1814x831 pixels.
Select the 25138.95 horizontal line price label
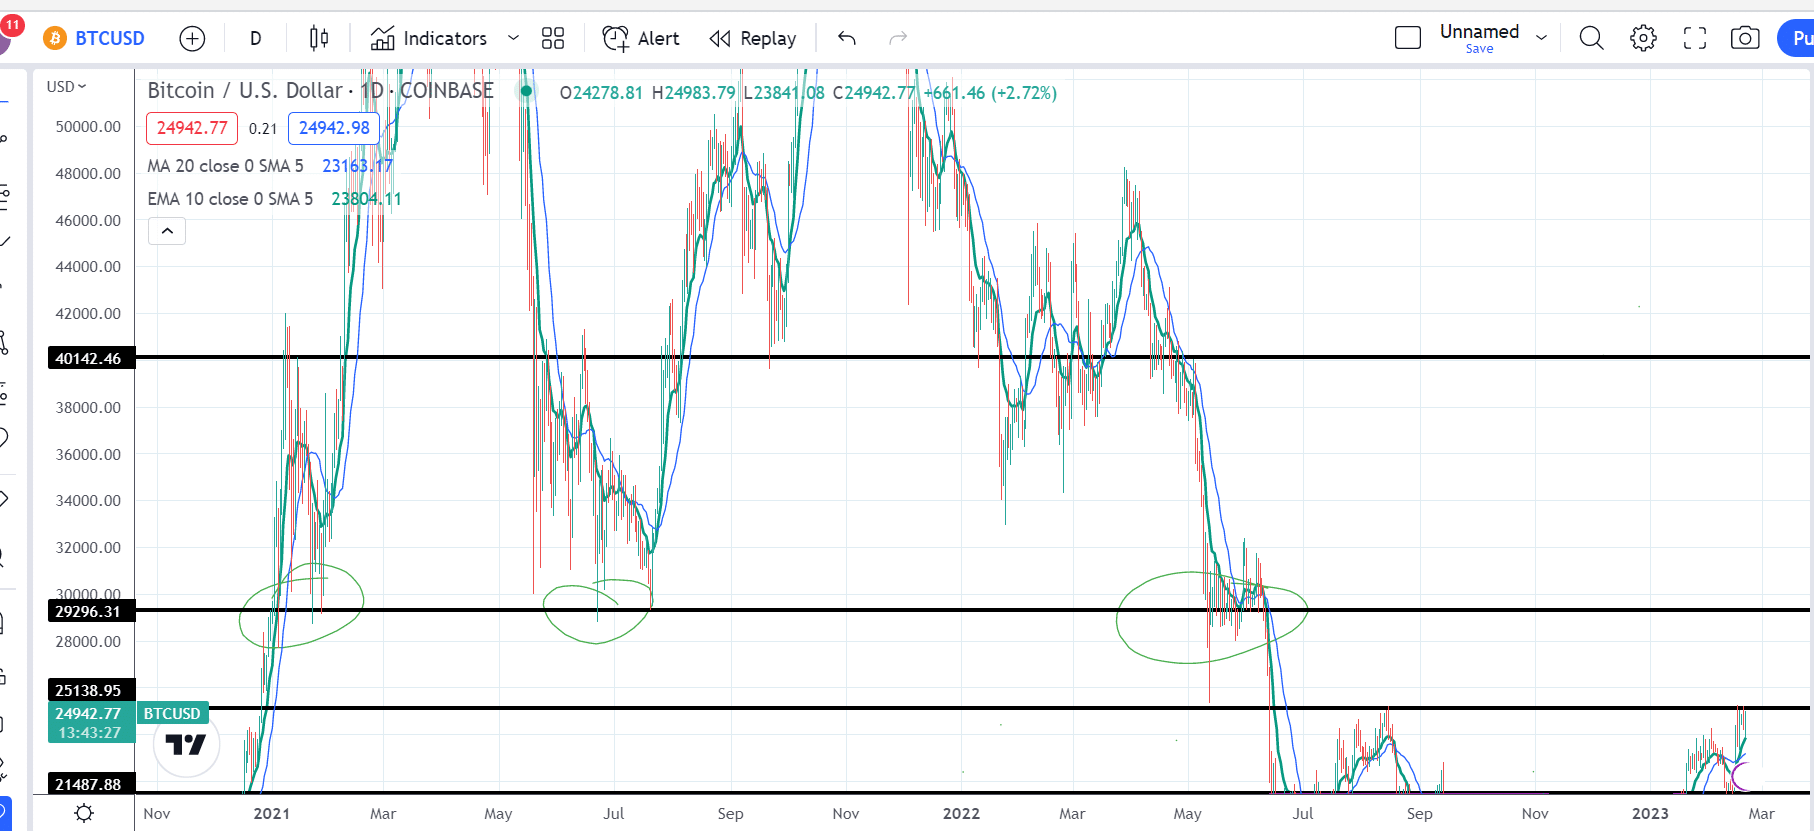pos(91,690)
